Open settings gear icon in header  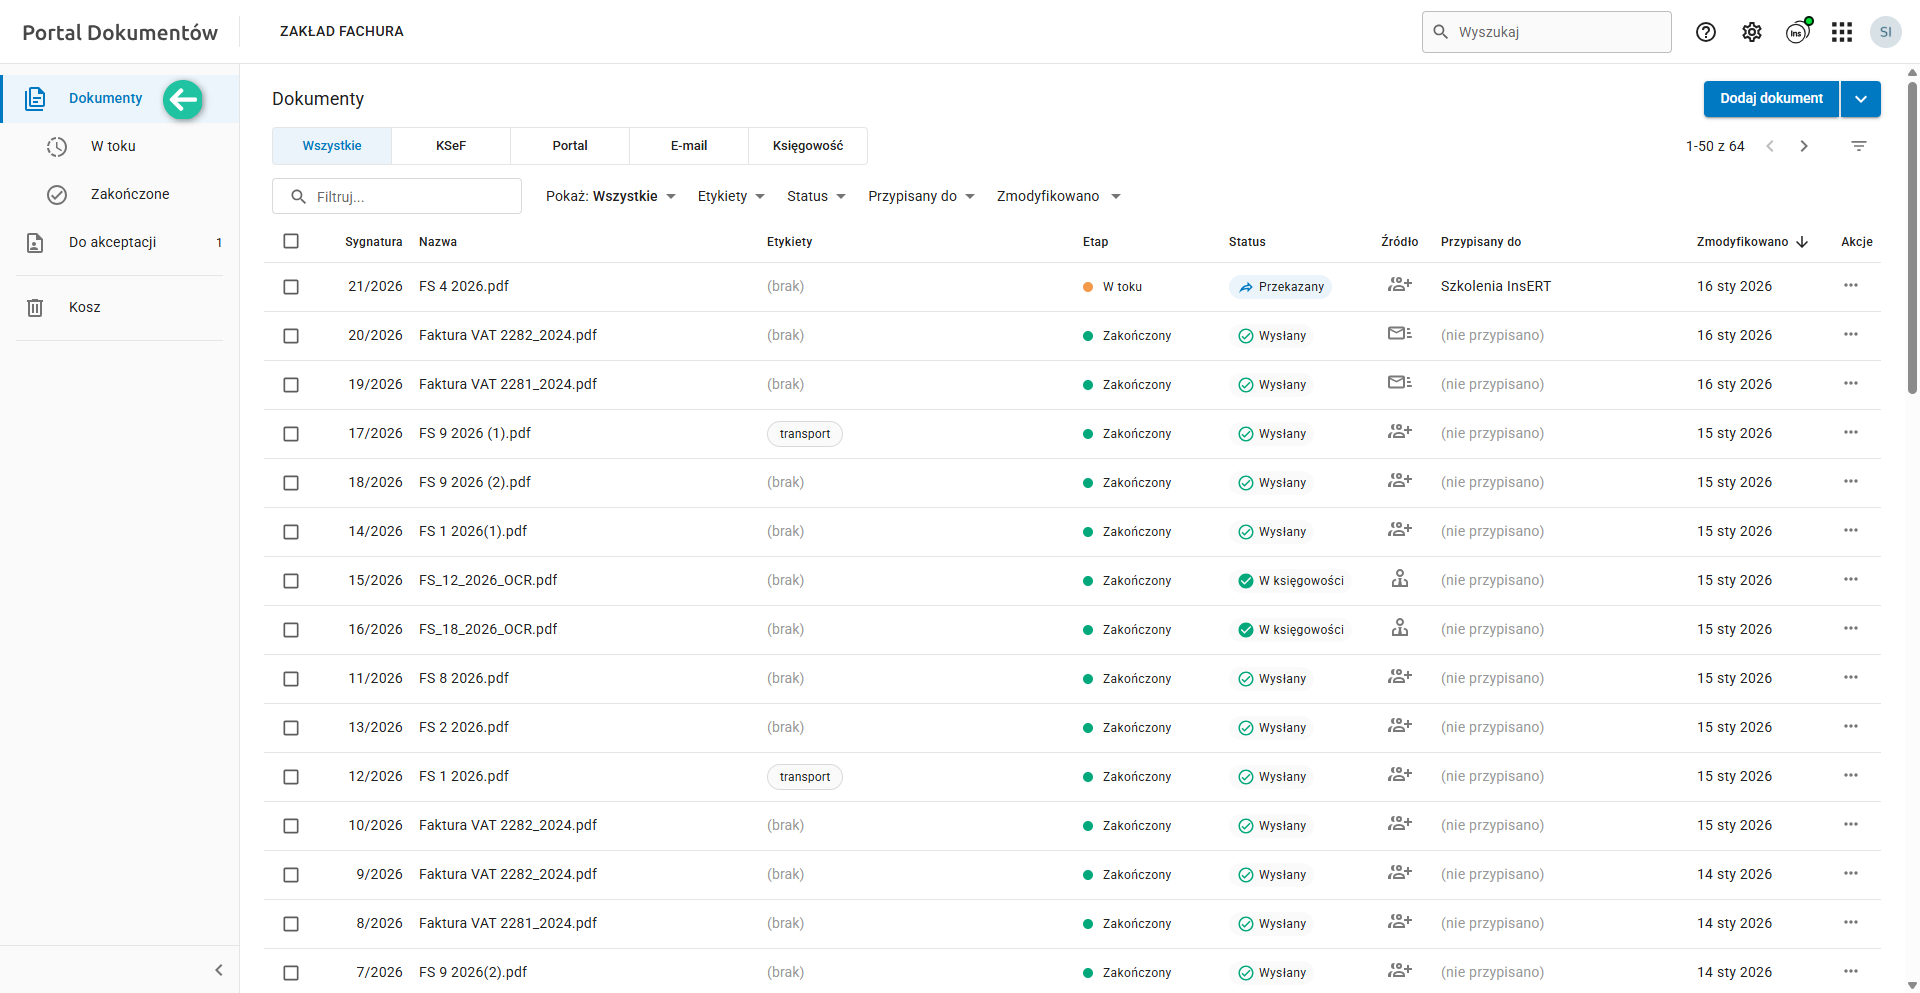1752,32
